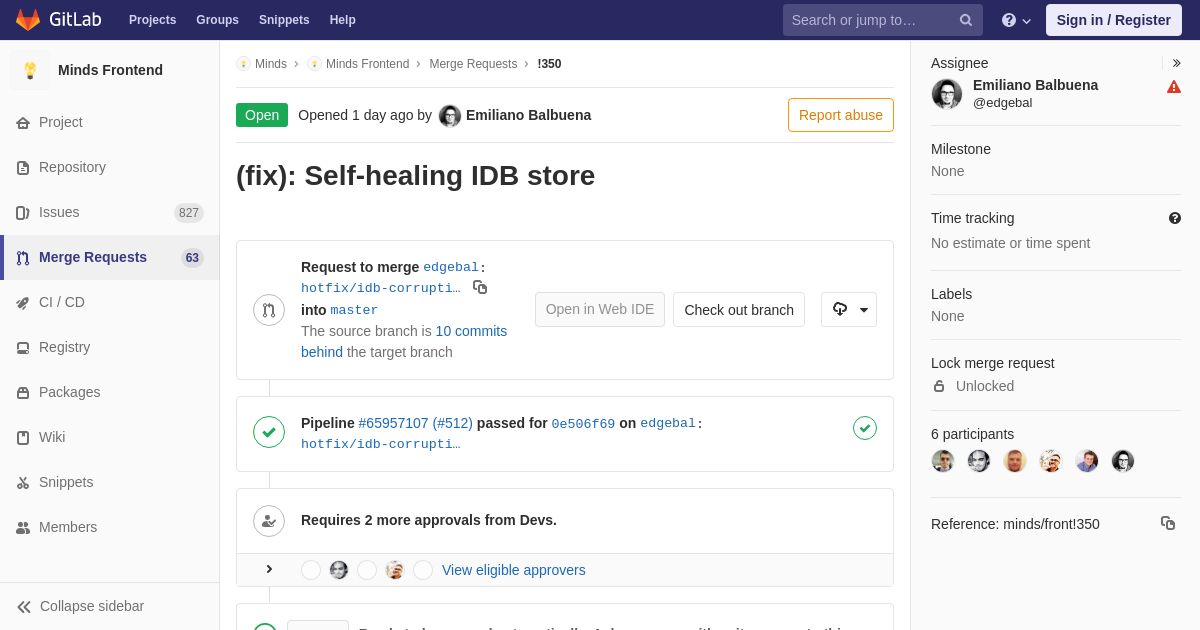Click the @edgebal username
The image size is (1200, 630).
(1002, 103)
